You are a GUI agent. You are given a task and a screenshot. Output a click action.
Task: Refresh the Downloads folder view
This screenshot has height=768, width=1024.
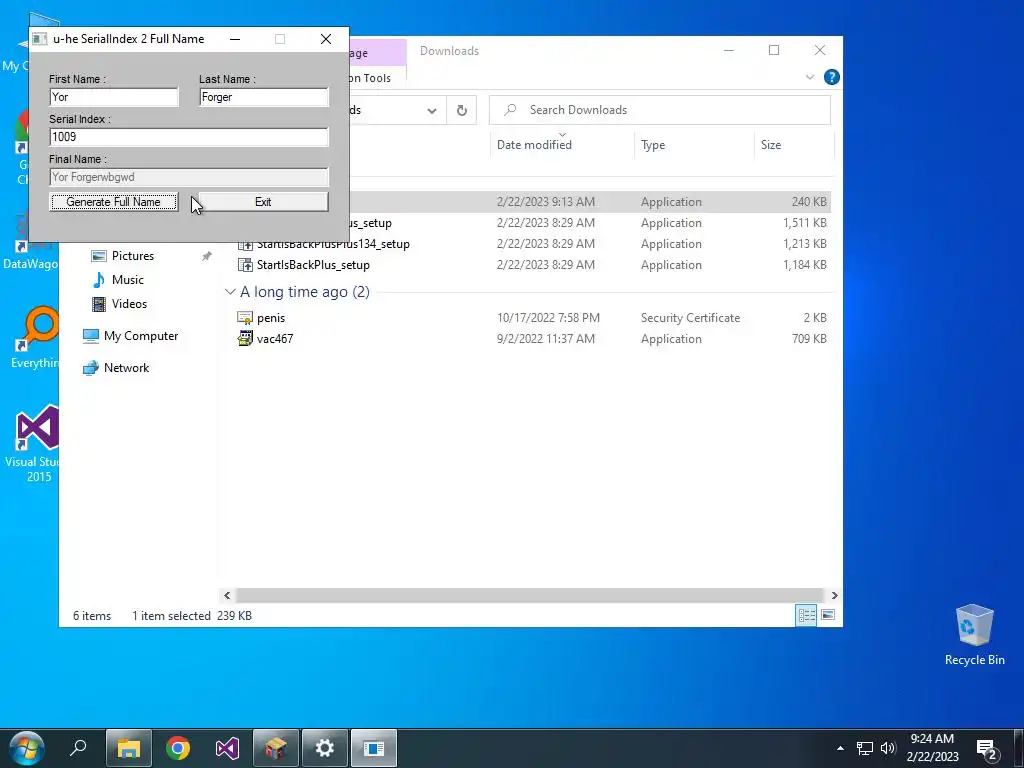coord(462,110)
